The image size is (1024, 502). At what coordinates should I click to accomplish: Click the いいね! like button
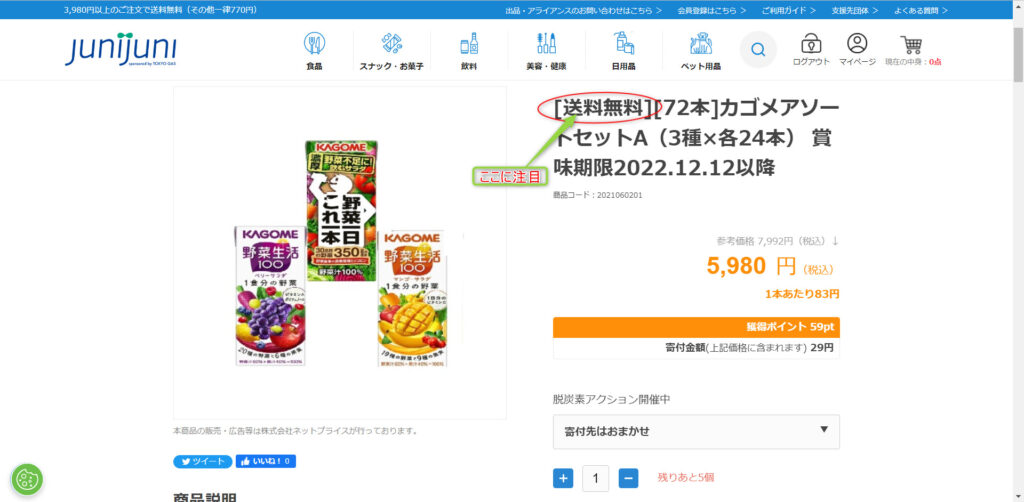[x=266, y=462]
